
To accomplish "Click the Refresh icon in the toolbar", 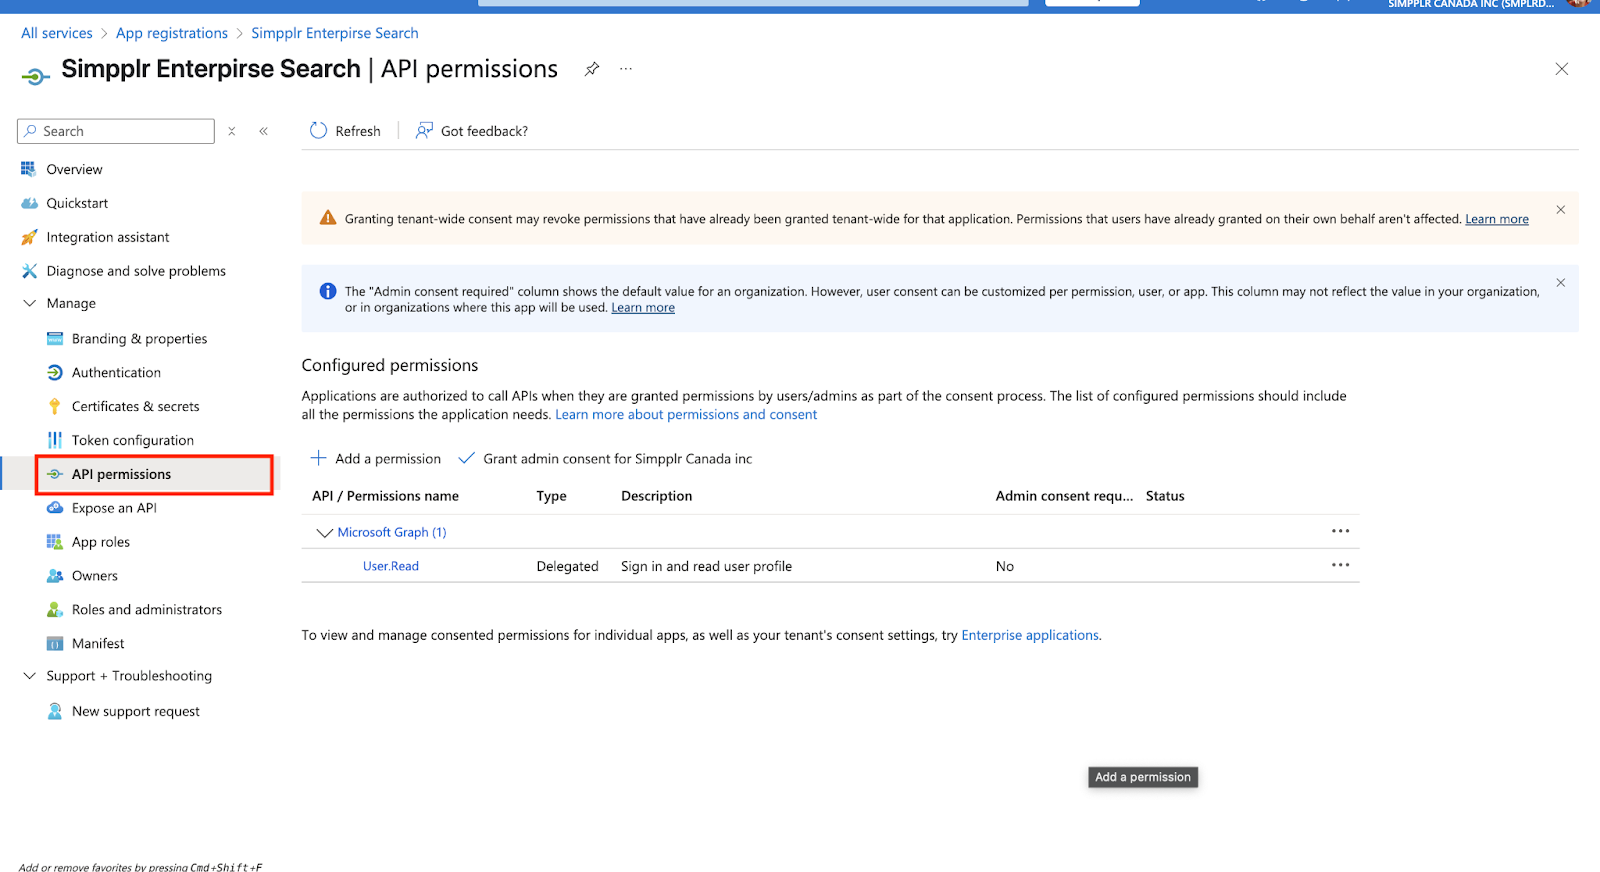I will click(318, 131).
